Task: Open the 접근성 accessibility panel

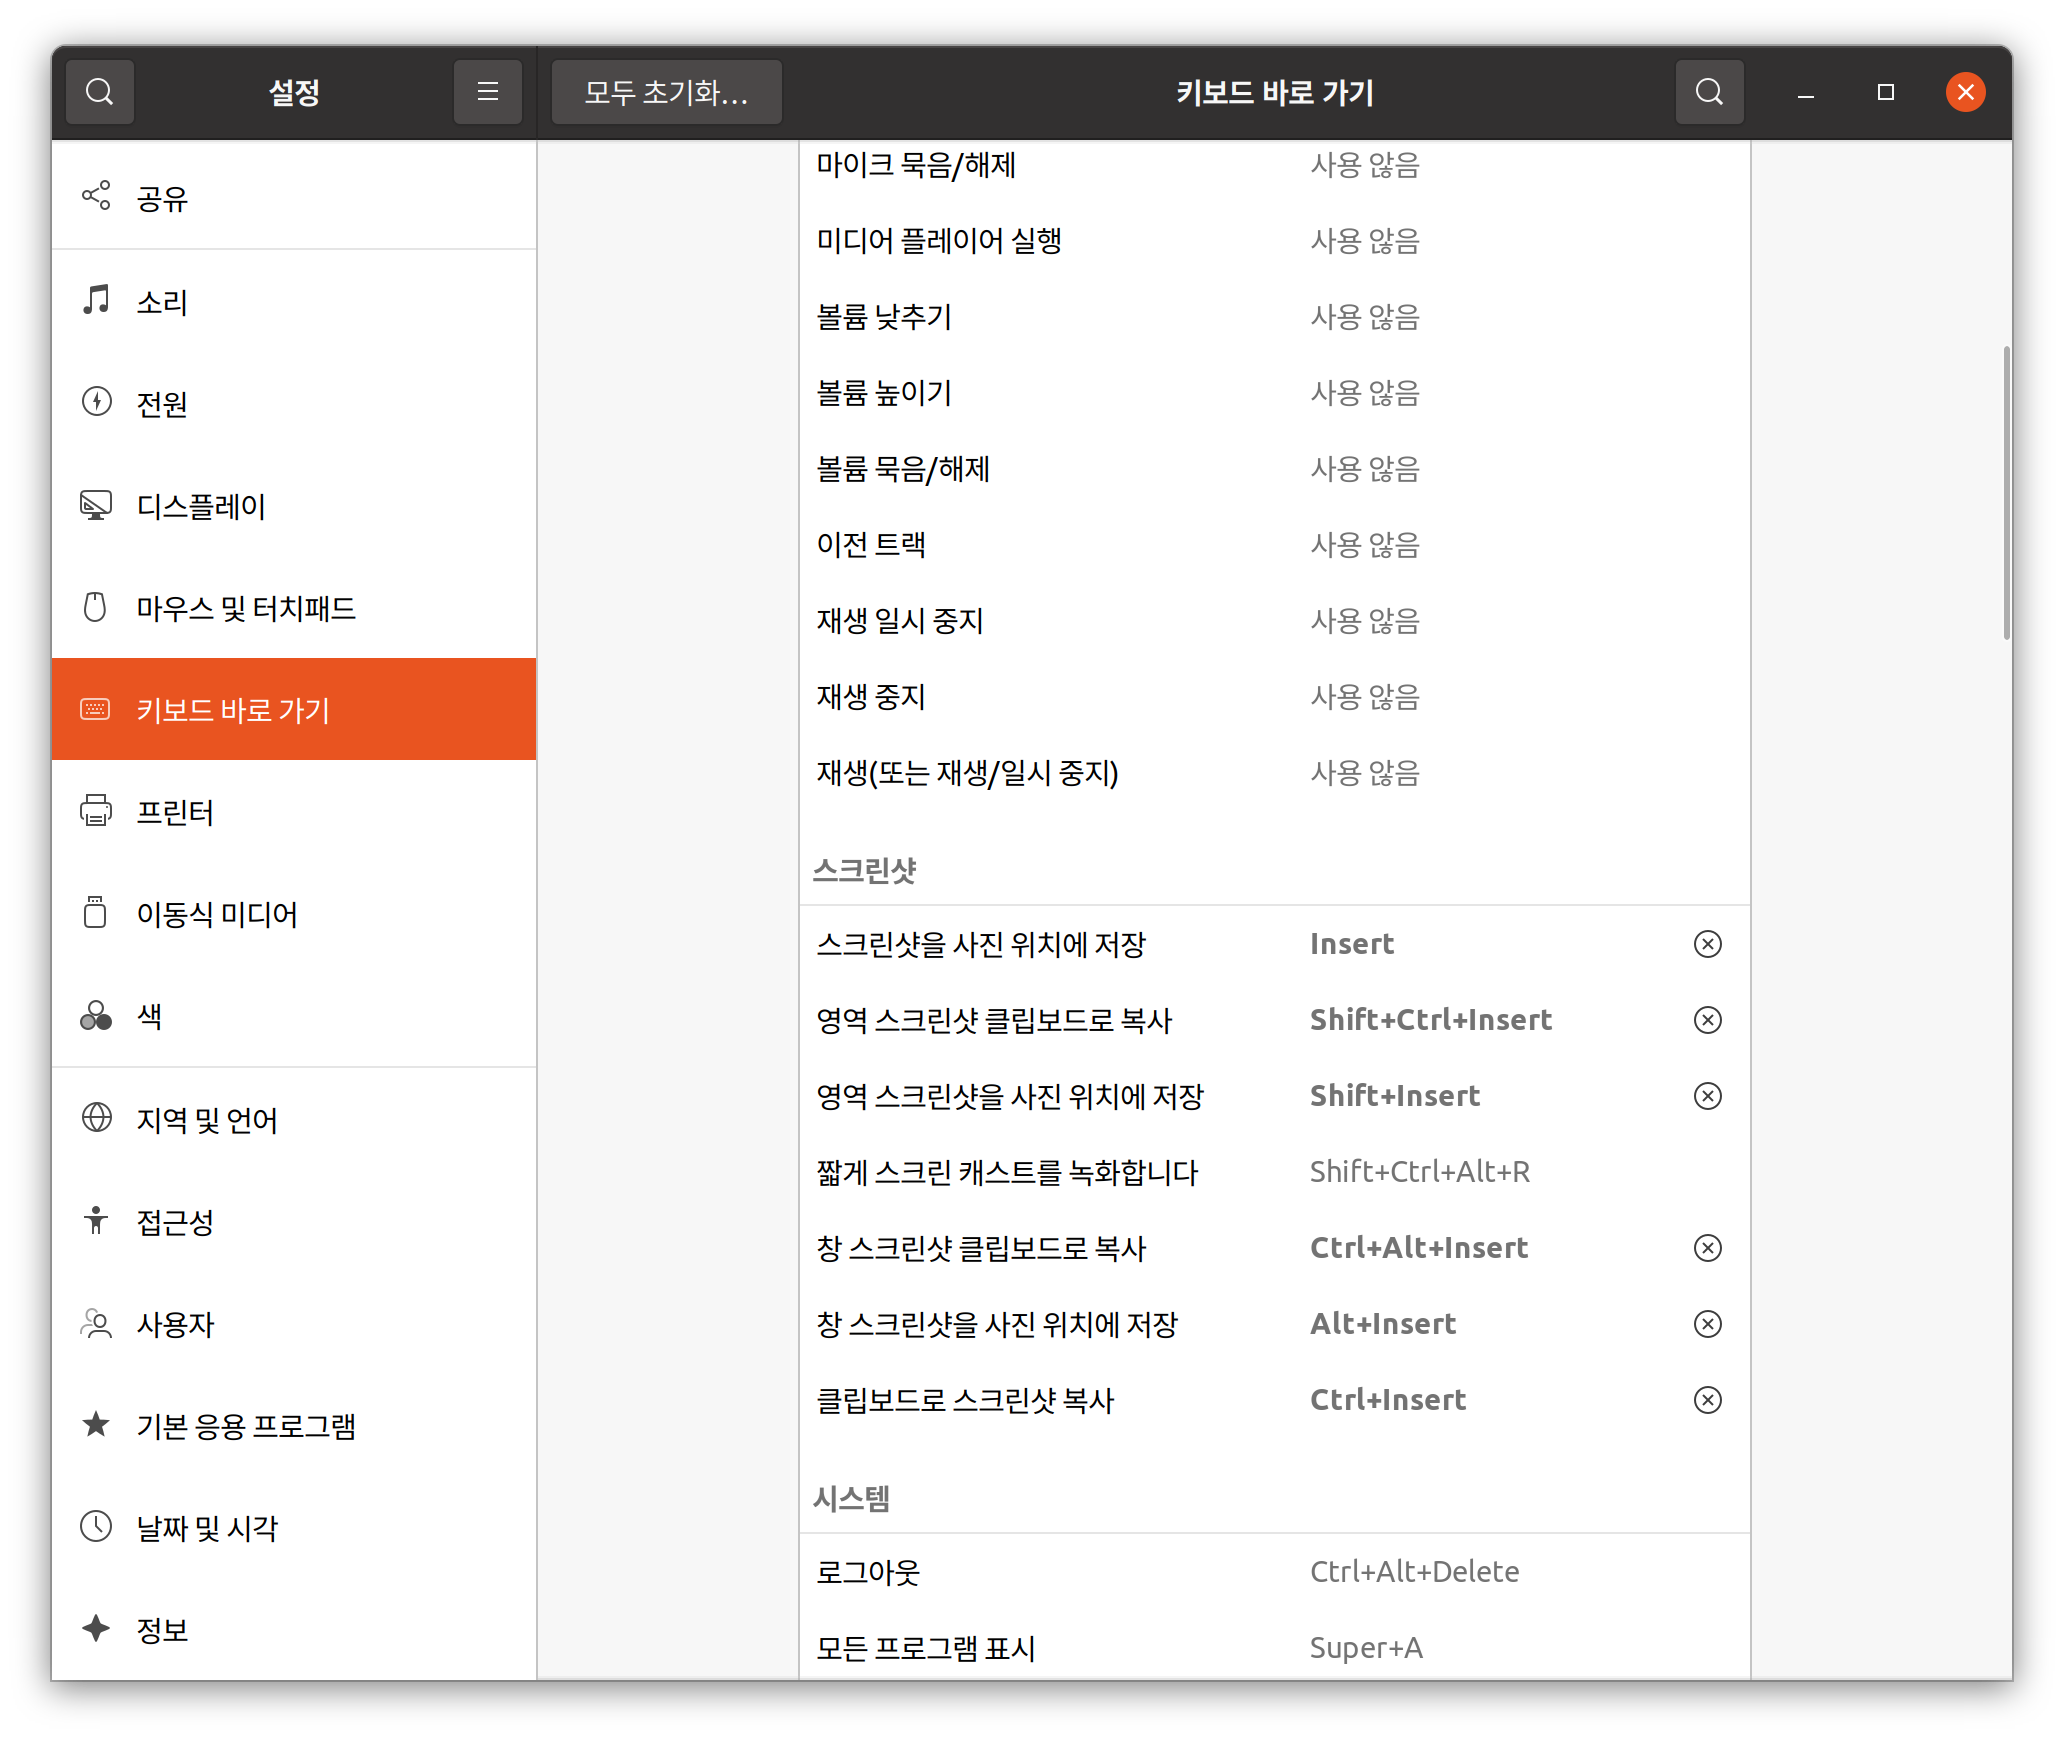Action: tap(294, 1222)
